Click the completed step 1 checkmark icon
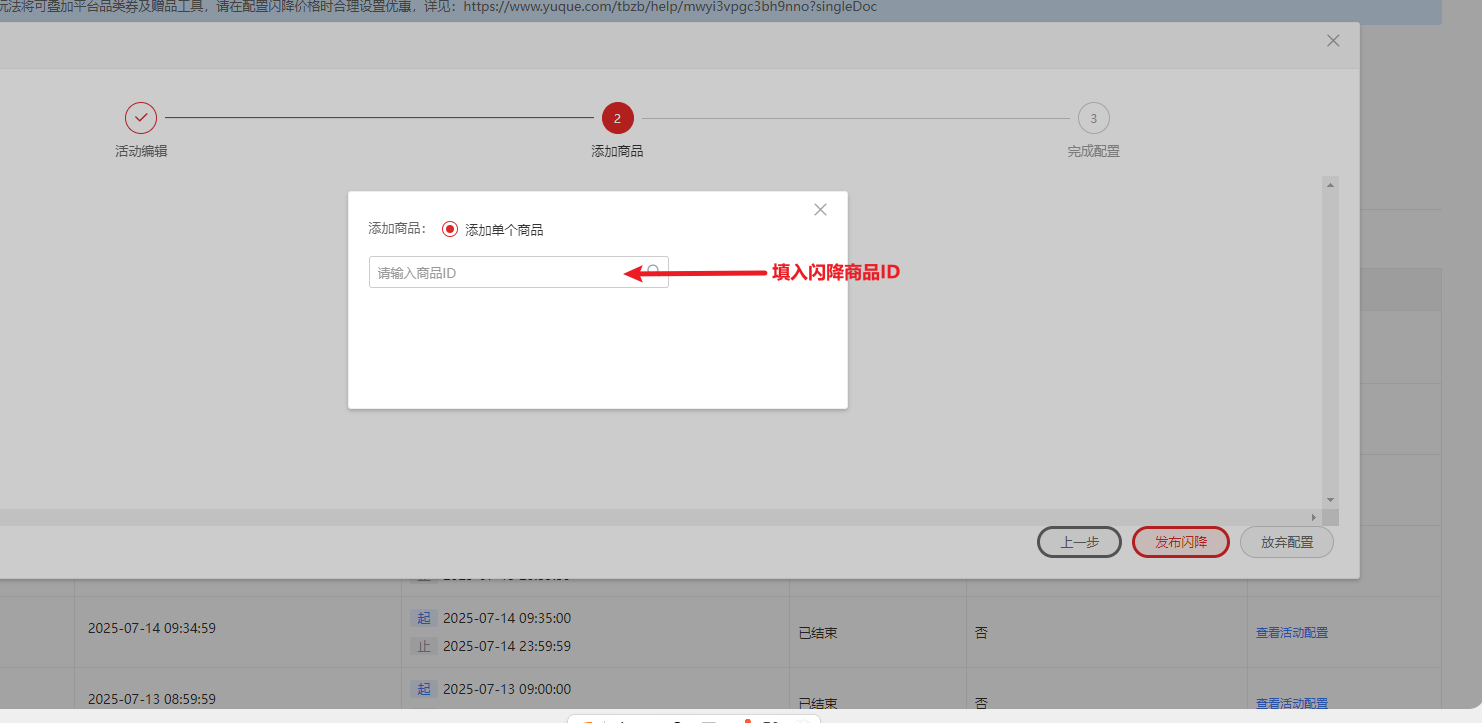The height and width of the screenshot is (723, 1482). [x=141, y=118]
